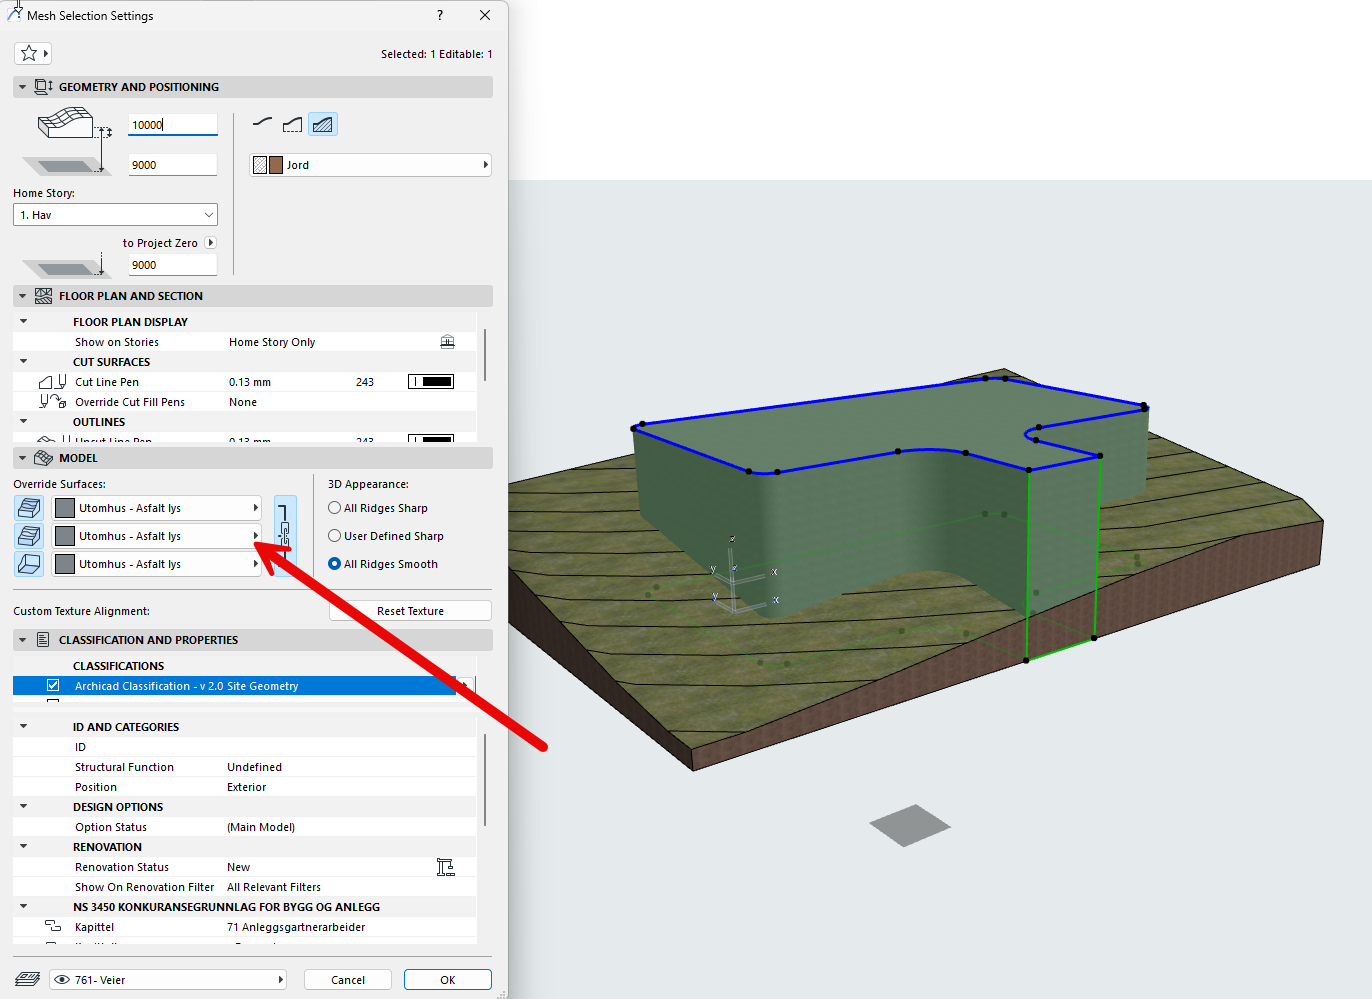
Task: Click the to Project Zero arrow button
Action: tap(210, 243)
